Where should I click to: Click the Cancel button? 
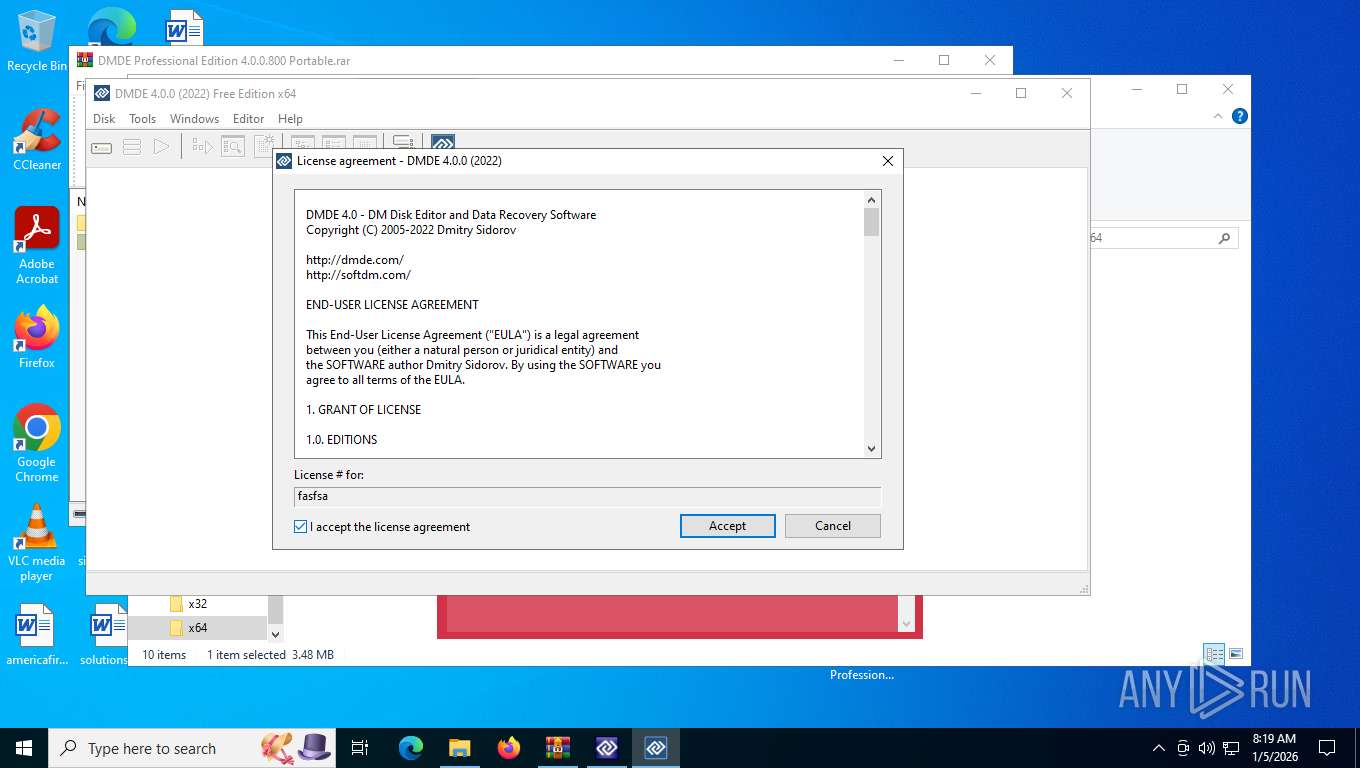click(x=832, y=526)
